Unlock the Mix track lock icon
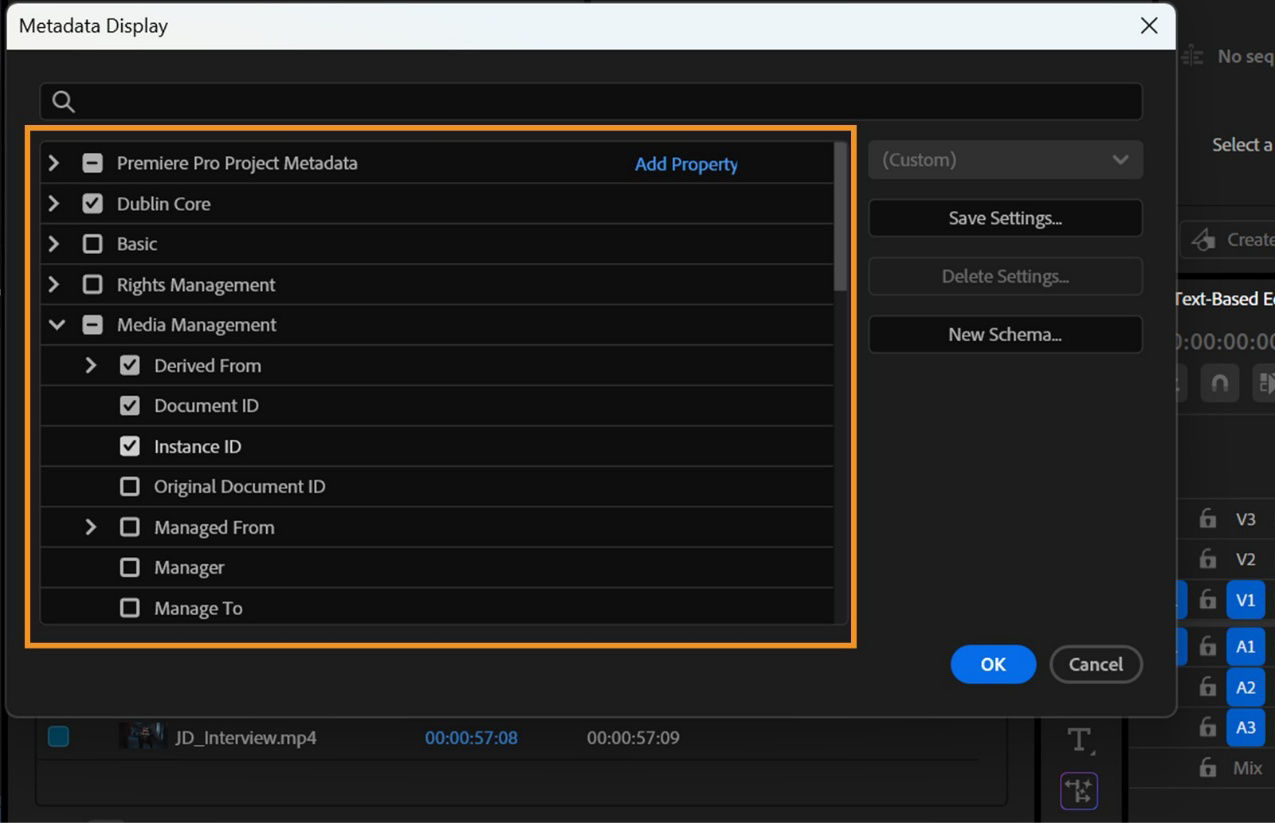Image resolution: width=1275 pixels, height=823 pixels. pos(1208,768)
